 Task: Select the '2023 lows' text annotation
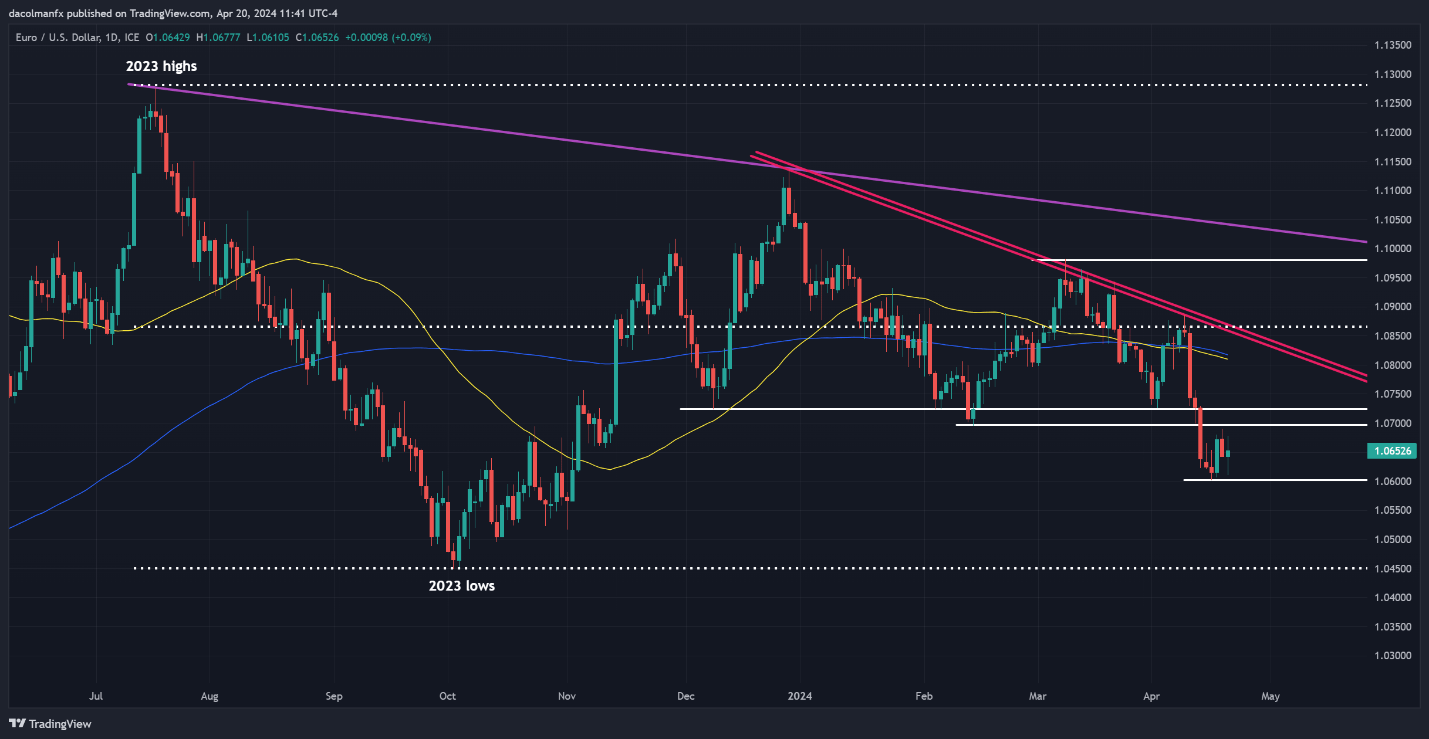[x=461, y=586]
